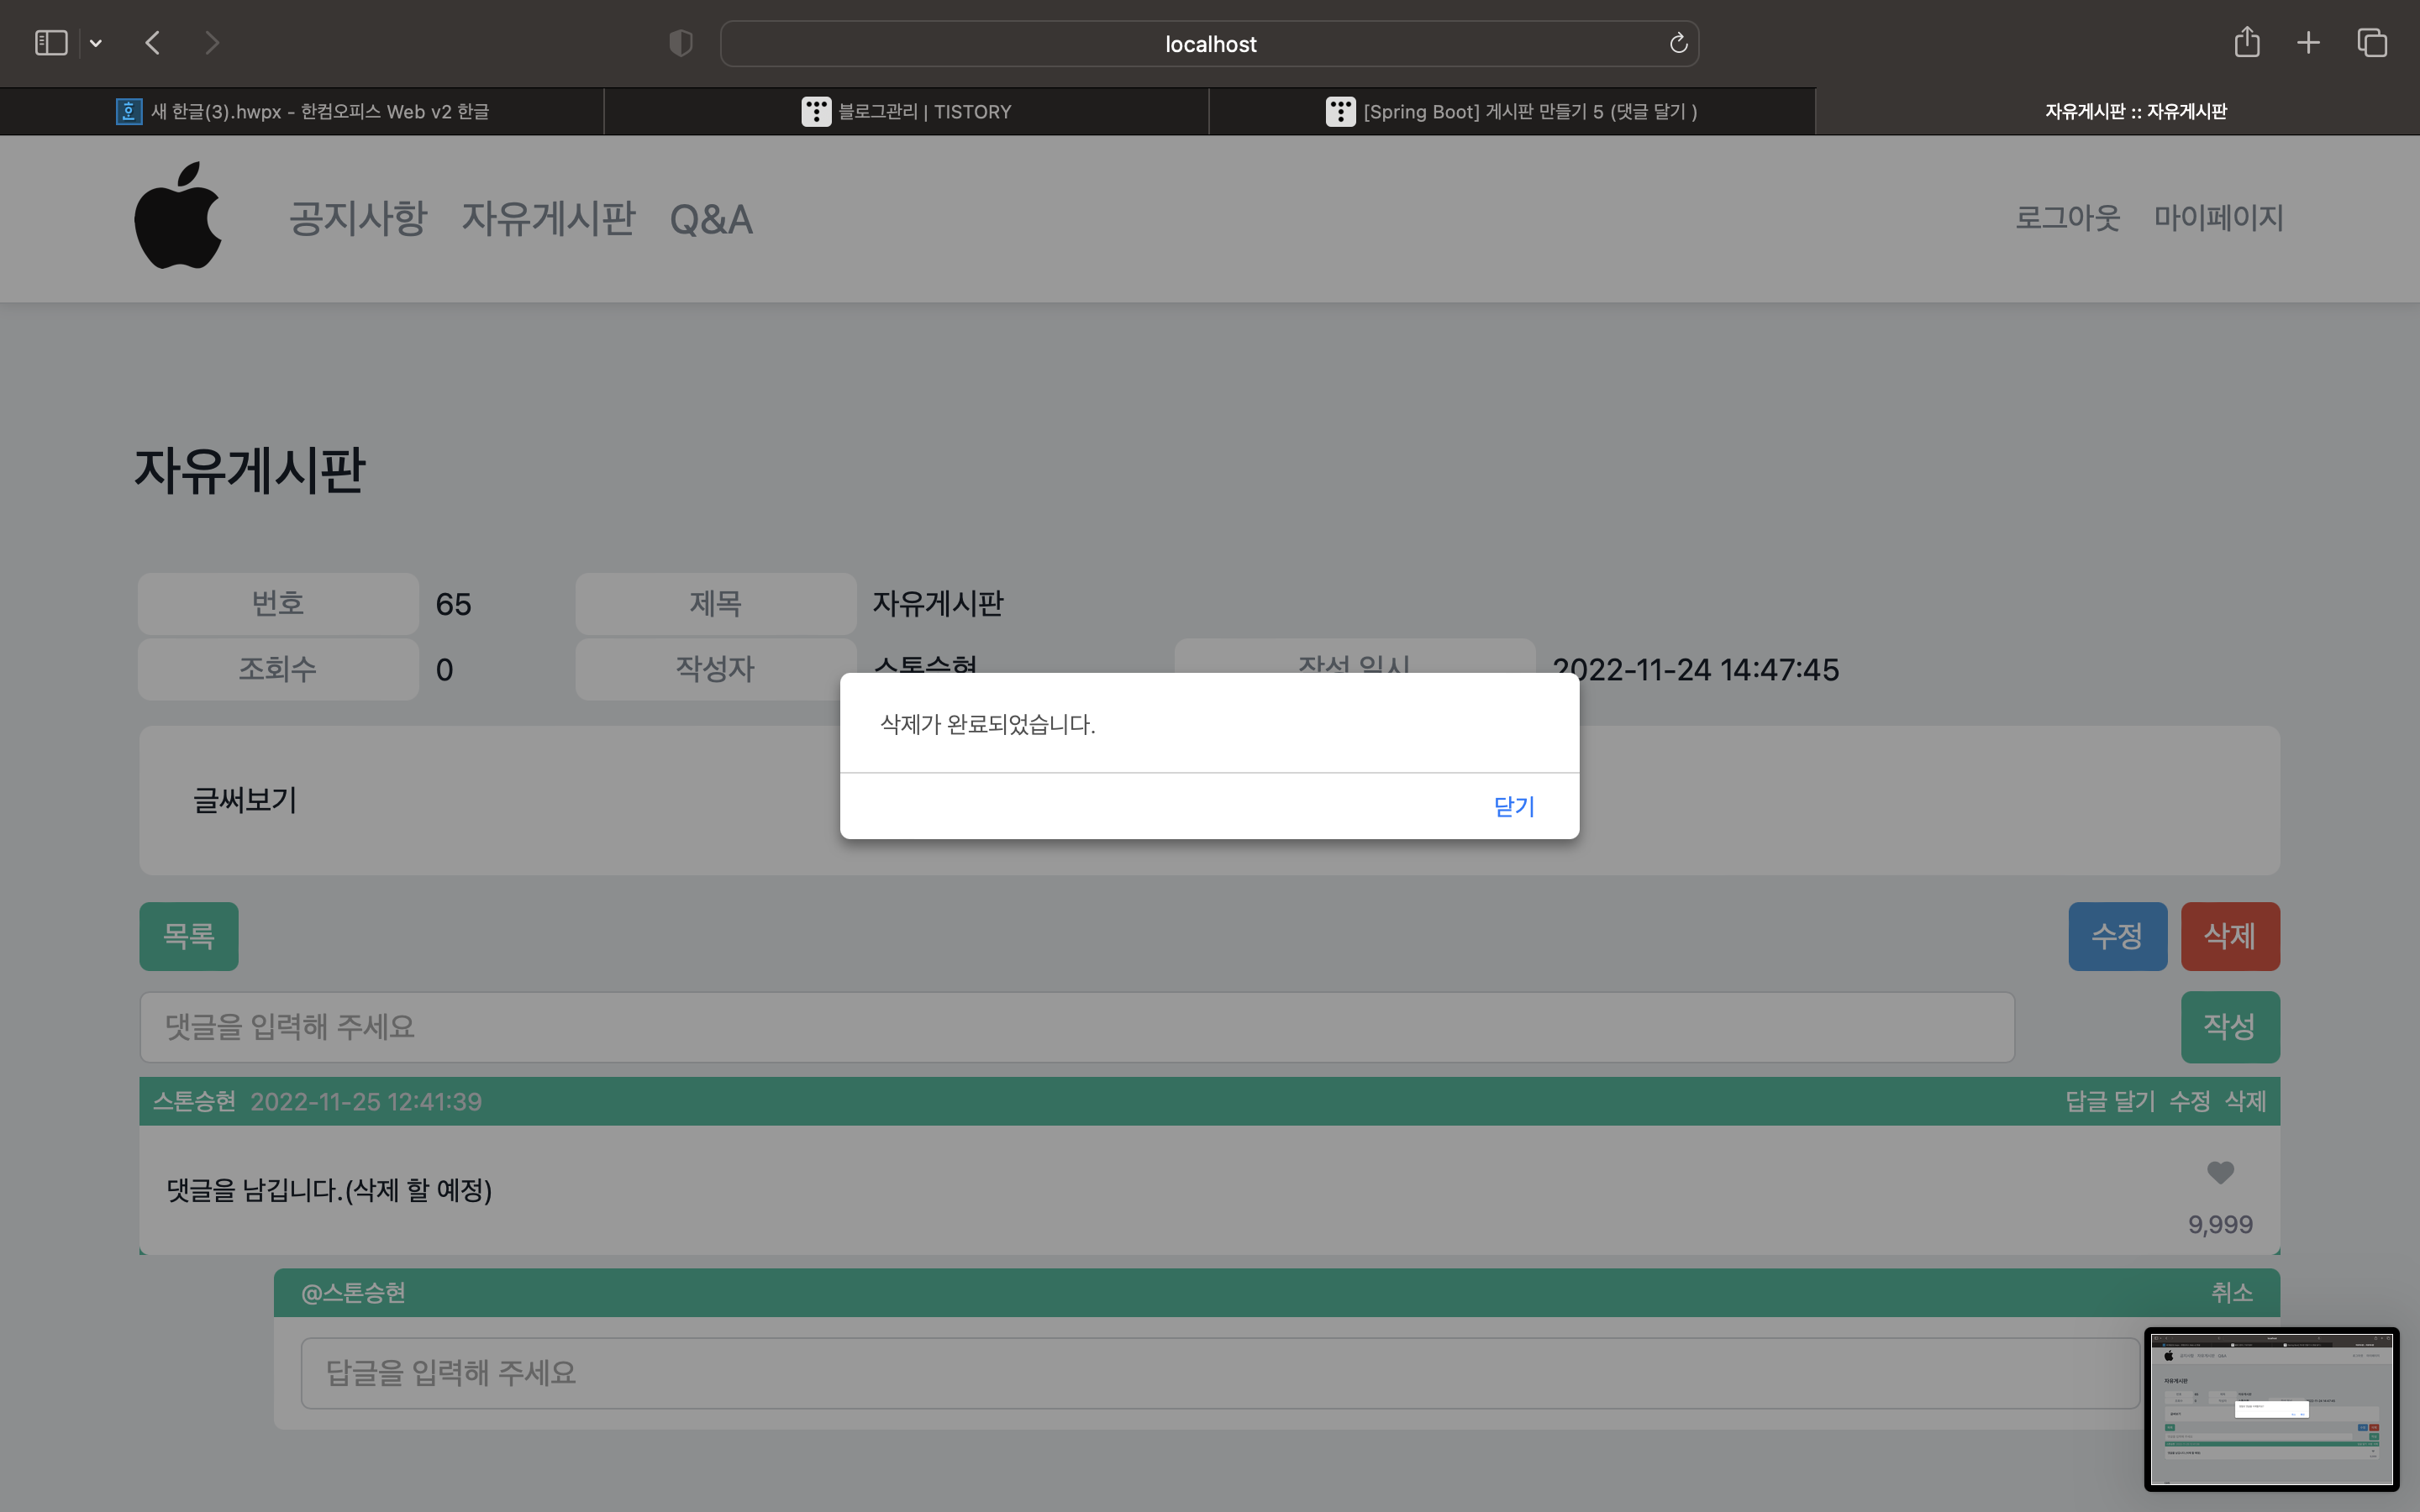2420x1512 pixels.
Task: Toggle 답글 닫기 to collapse reply
Action: coord(2110,1101)
